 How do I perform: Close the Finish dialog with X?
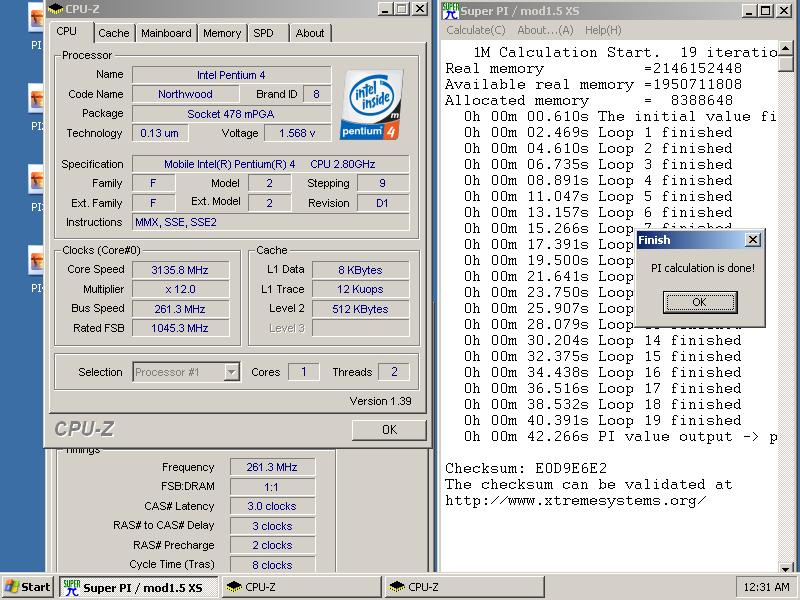(x=753, y=240)
